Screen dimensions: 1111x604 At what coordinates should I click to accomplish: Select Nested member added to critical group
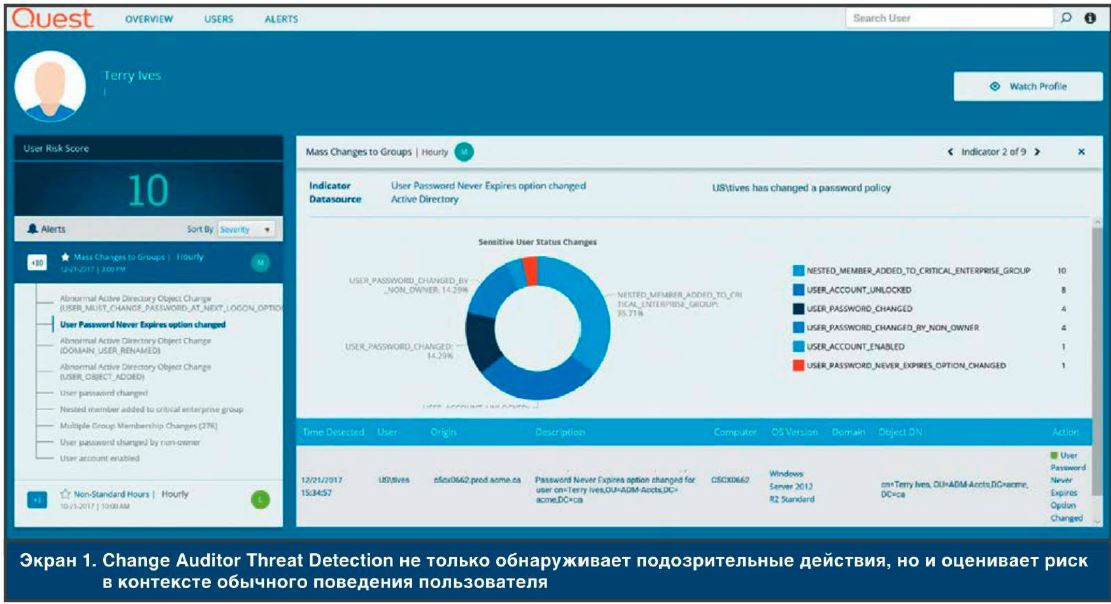151,409
